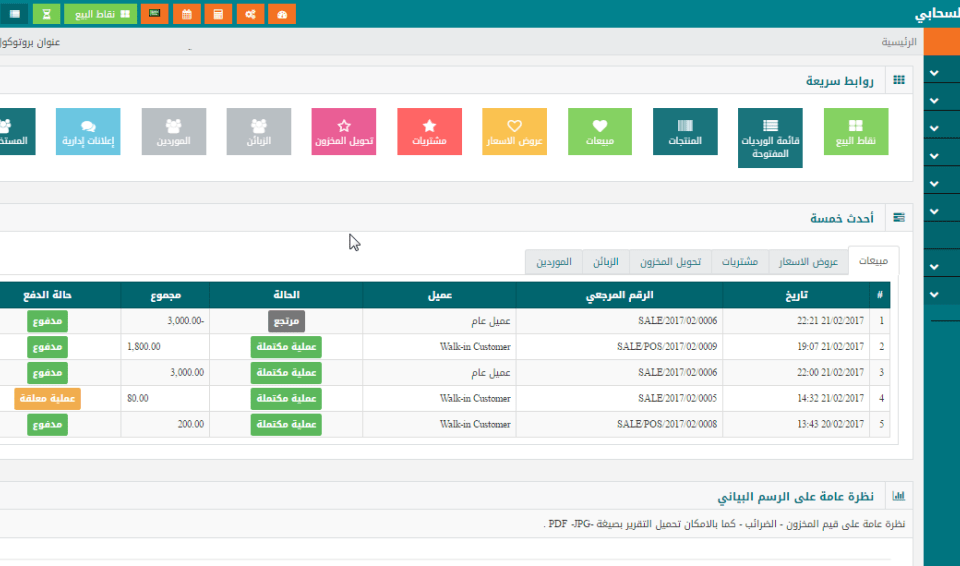Screen dimensions: 960x566
Task: Switch to the الموردين tab in latest five
Action: click(554, 262)
